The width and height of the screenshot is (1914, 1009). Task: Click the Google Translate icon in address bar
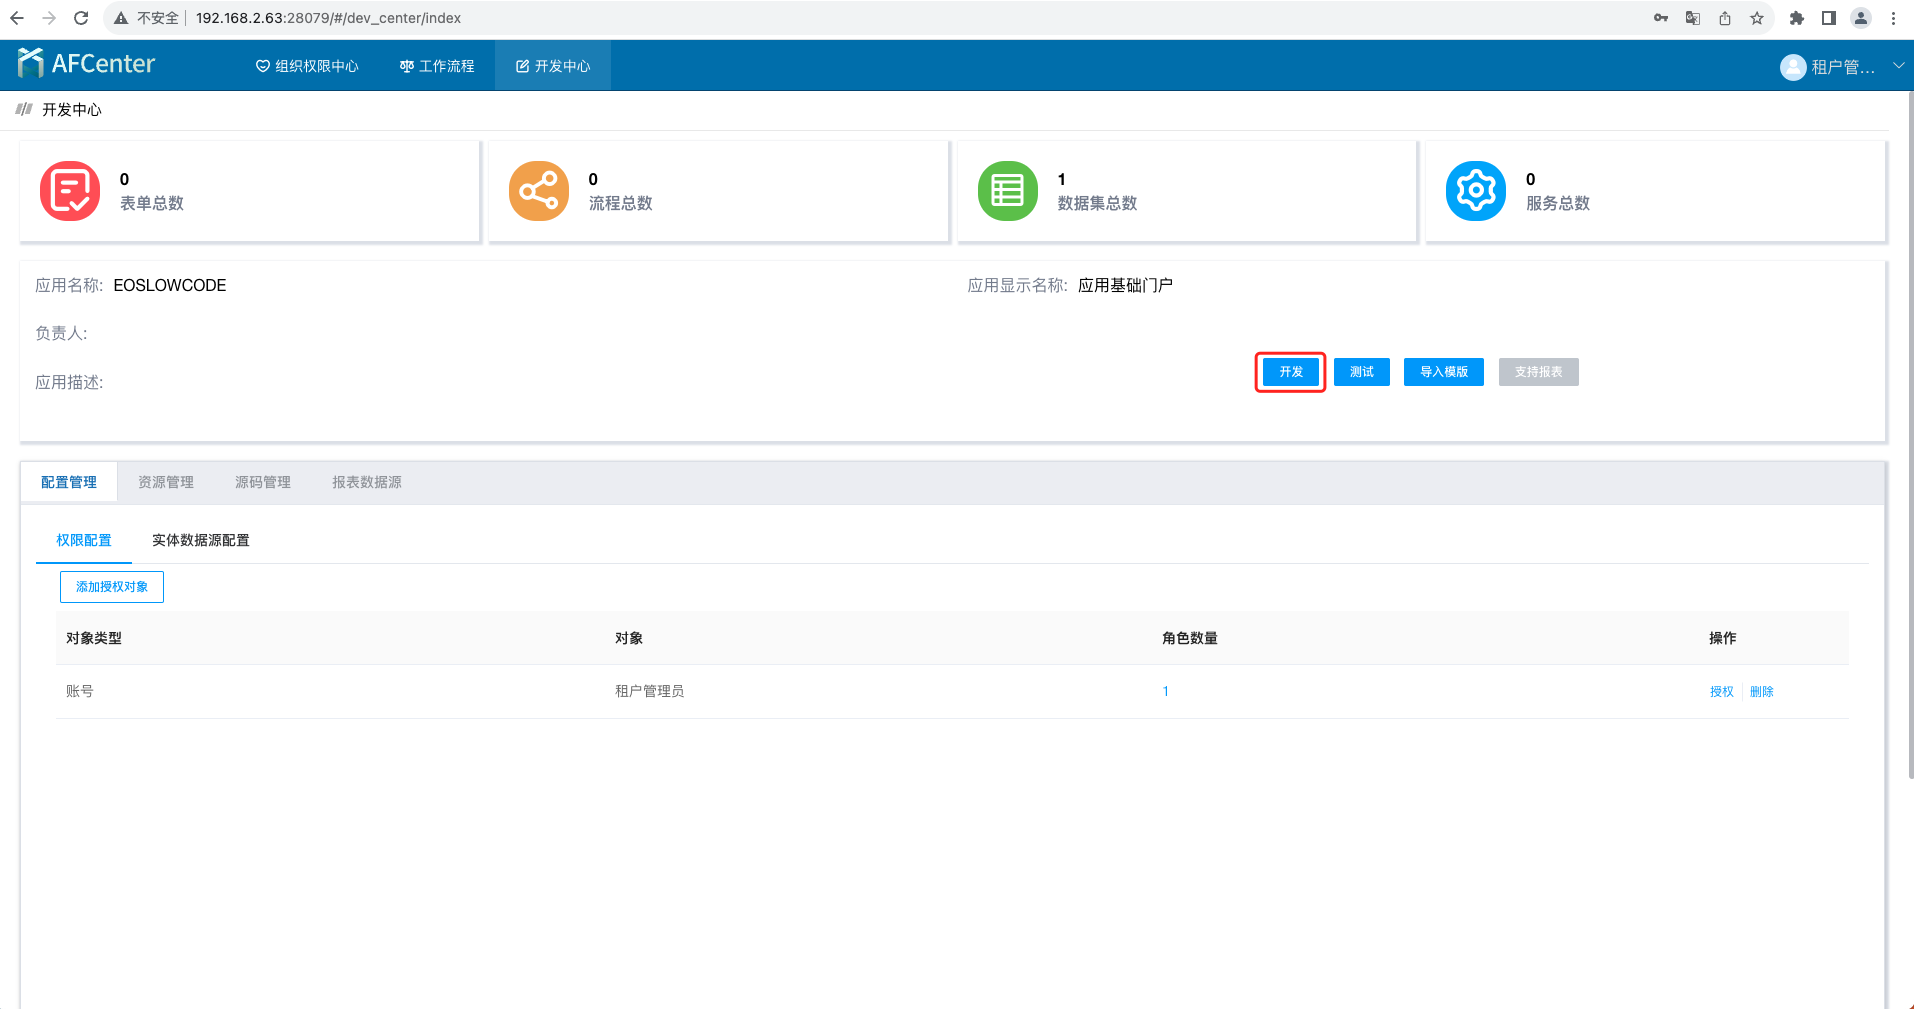coord(1693,18)
